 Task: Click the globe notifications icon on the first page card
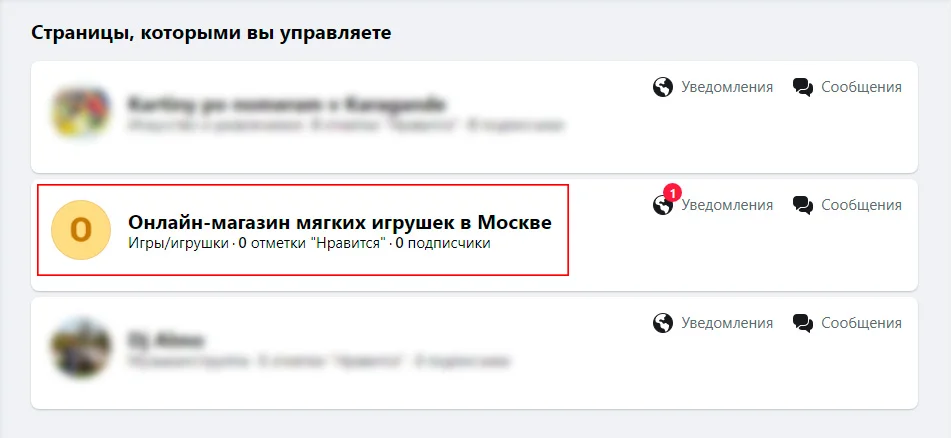(x=663, y=87)
